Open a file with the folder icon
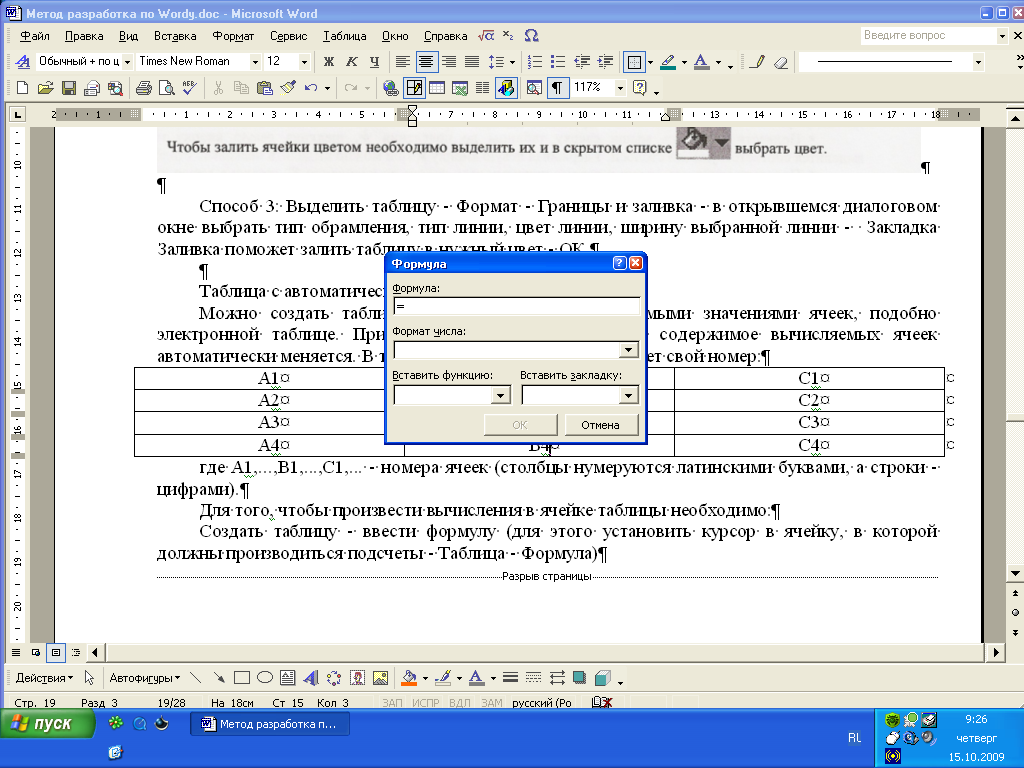 (x=45, y=88)
